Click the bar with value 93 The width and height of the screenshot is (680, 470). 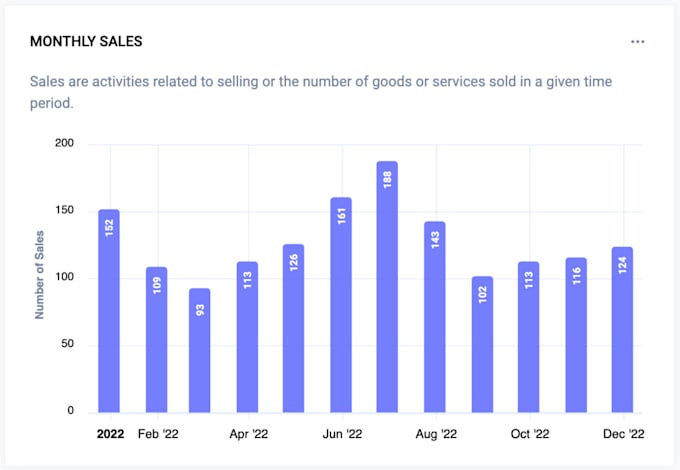(200, 350)
